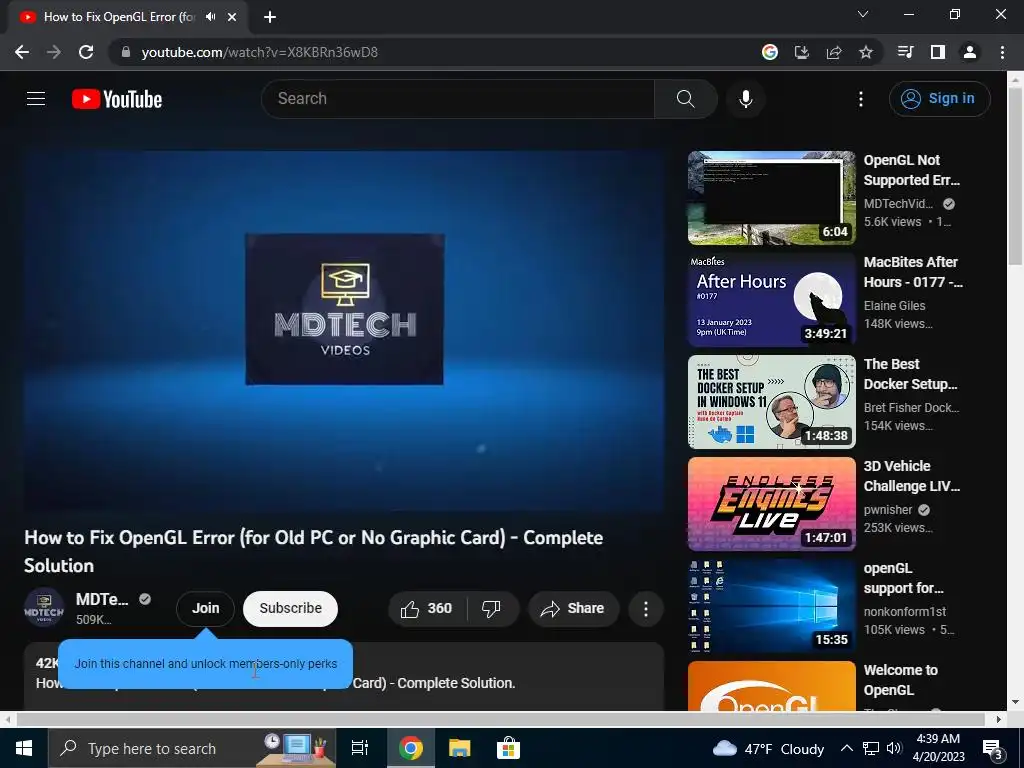The height and width of the screenshot is (768, 1024).
Task: Open volume control in system tray
Action: (x=894, y=748)
